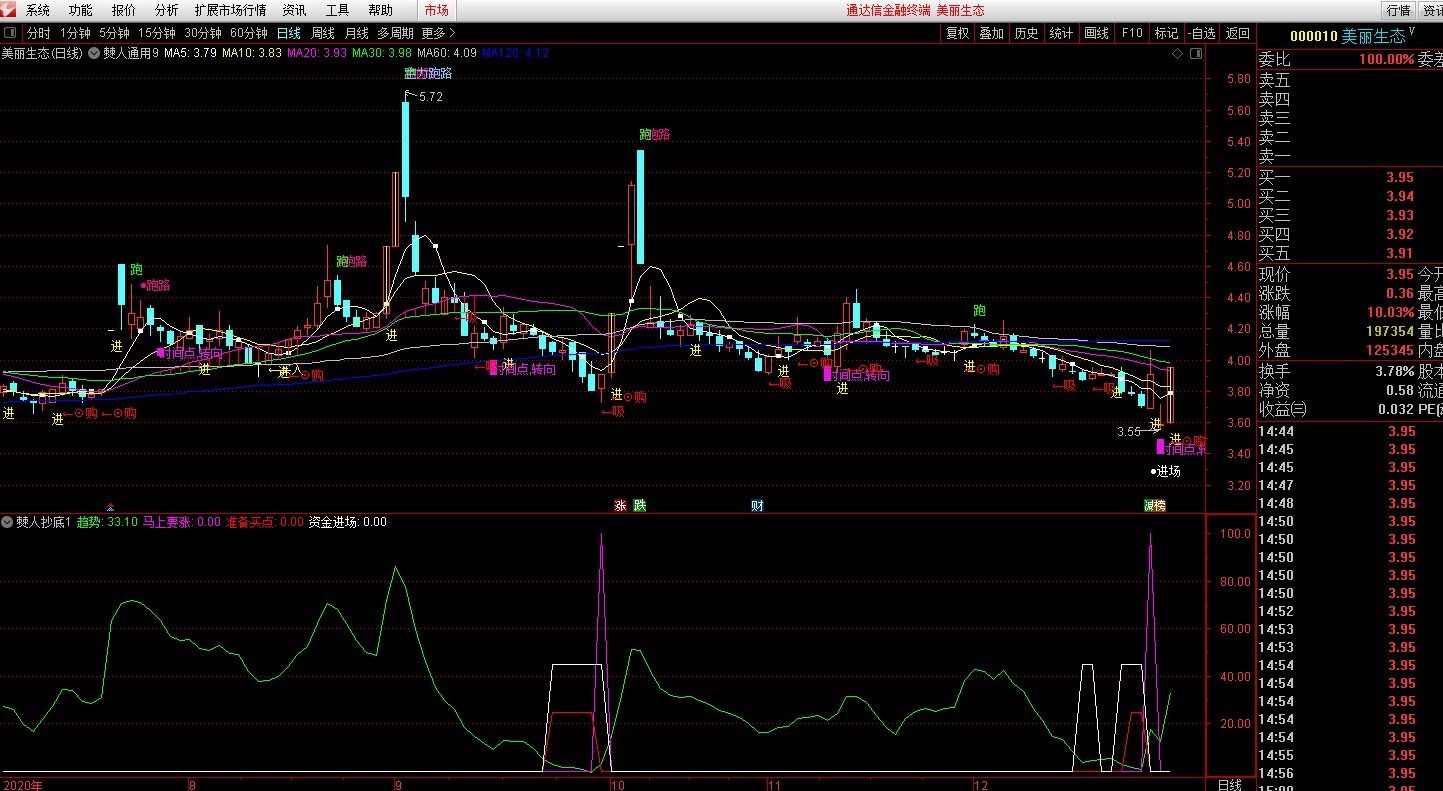This screenshot has width=1443, height=791.
Task: Open the 资讯 menu
Action: coord(295,10)
